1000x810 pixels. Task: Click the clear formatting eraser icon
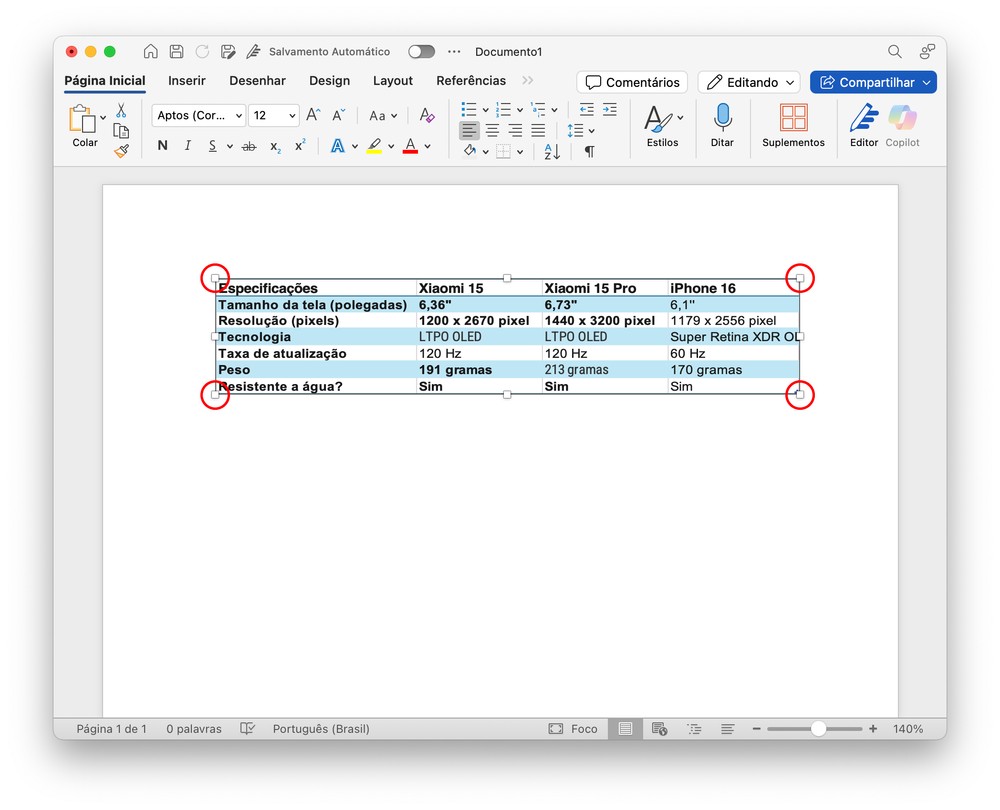[427, 115]
